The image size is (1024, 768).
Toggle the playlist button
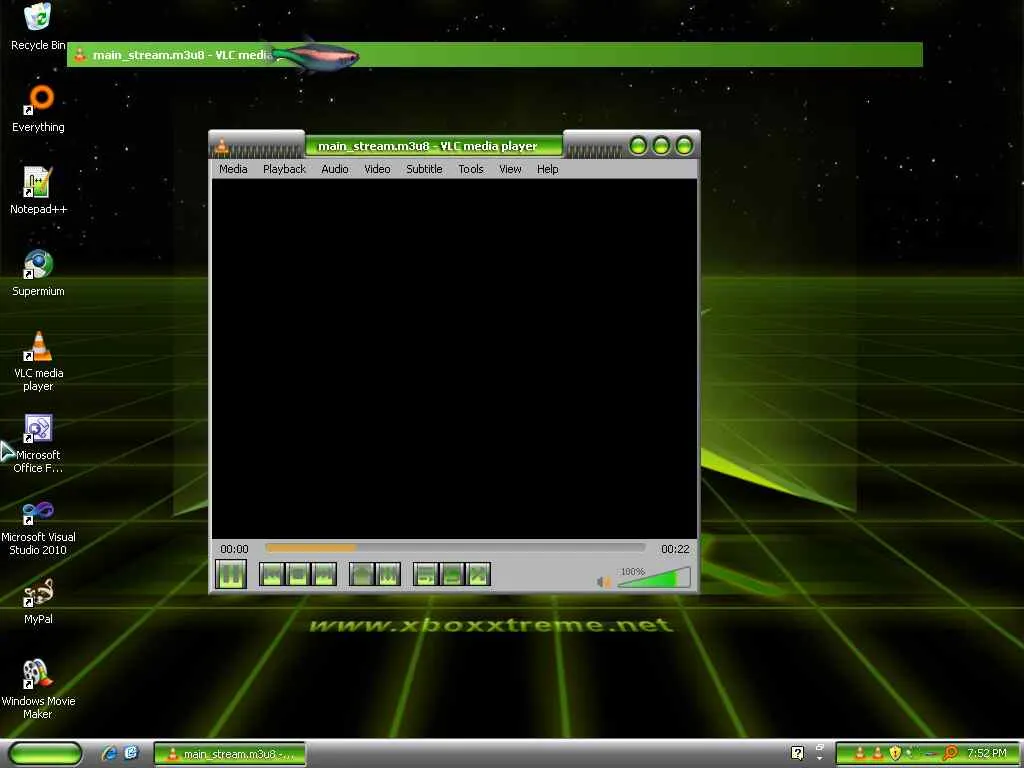pos(426,575)
